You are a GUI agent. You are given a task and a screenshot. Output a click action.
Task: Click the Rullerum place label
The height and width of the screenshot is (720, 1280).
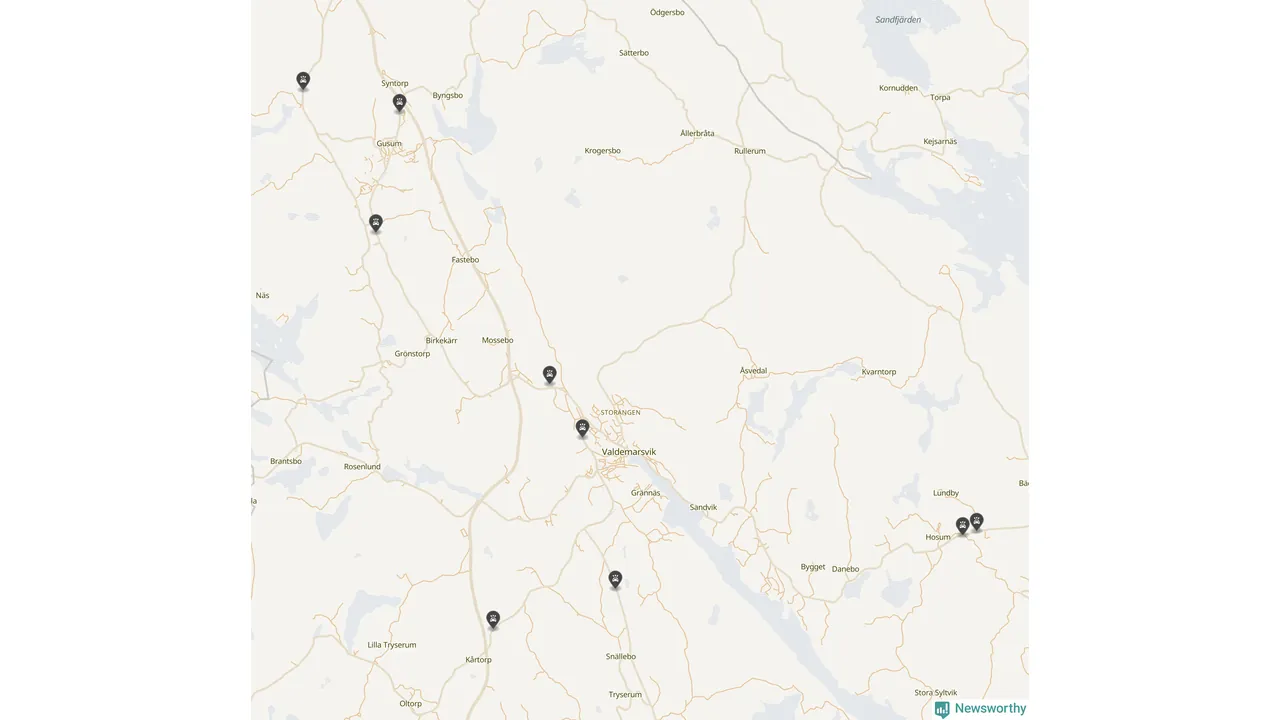750,151
